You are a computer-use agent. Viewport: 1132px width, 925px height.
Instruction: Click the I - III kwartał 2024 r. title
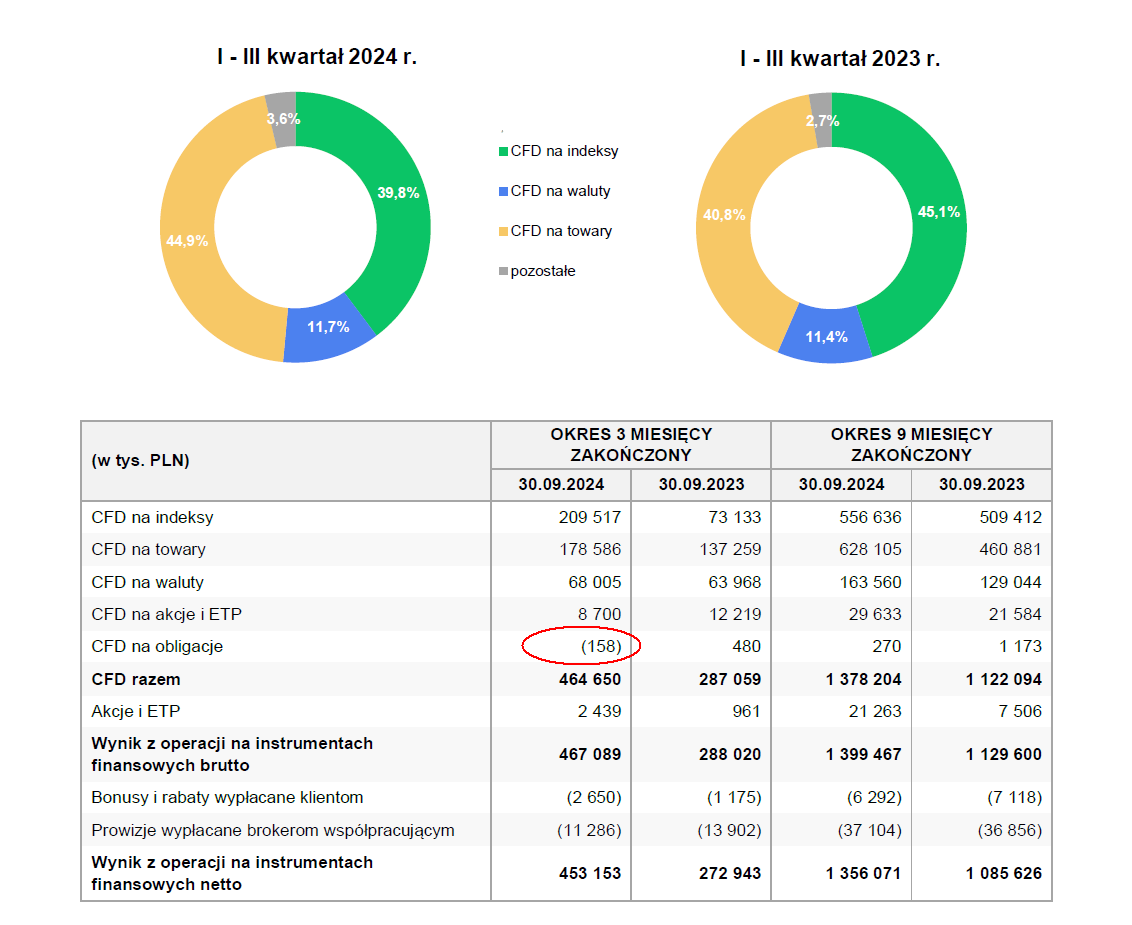(x=316, y=57)
